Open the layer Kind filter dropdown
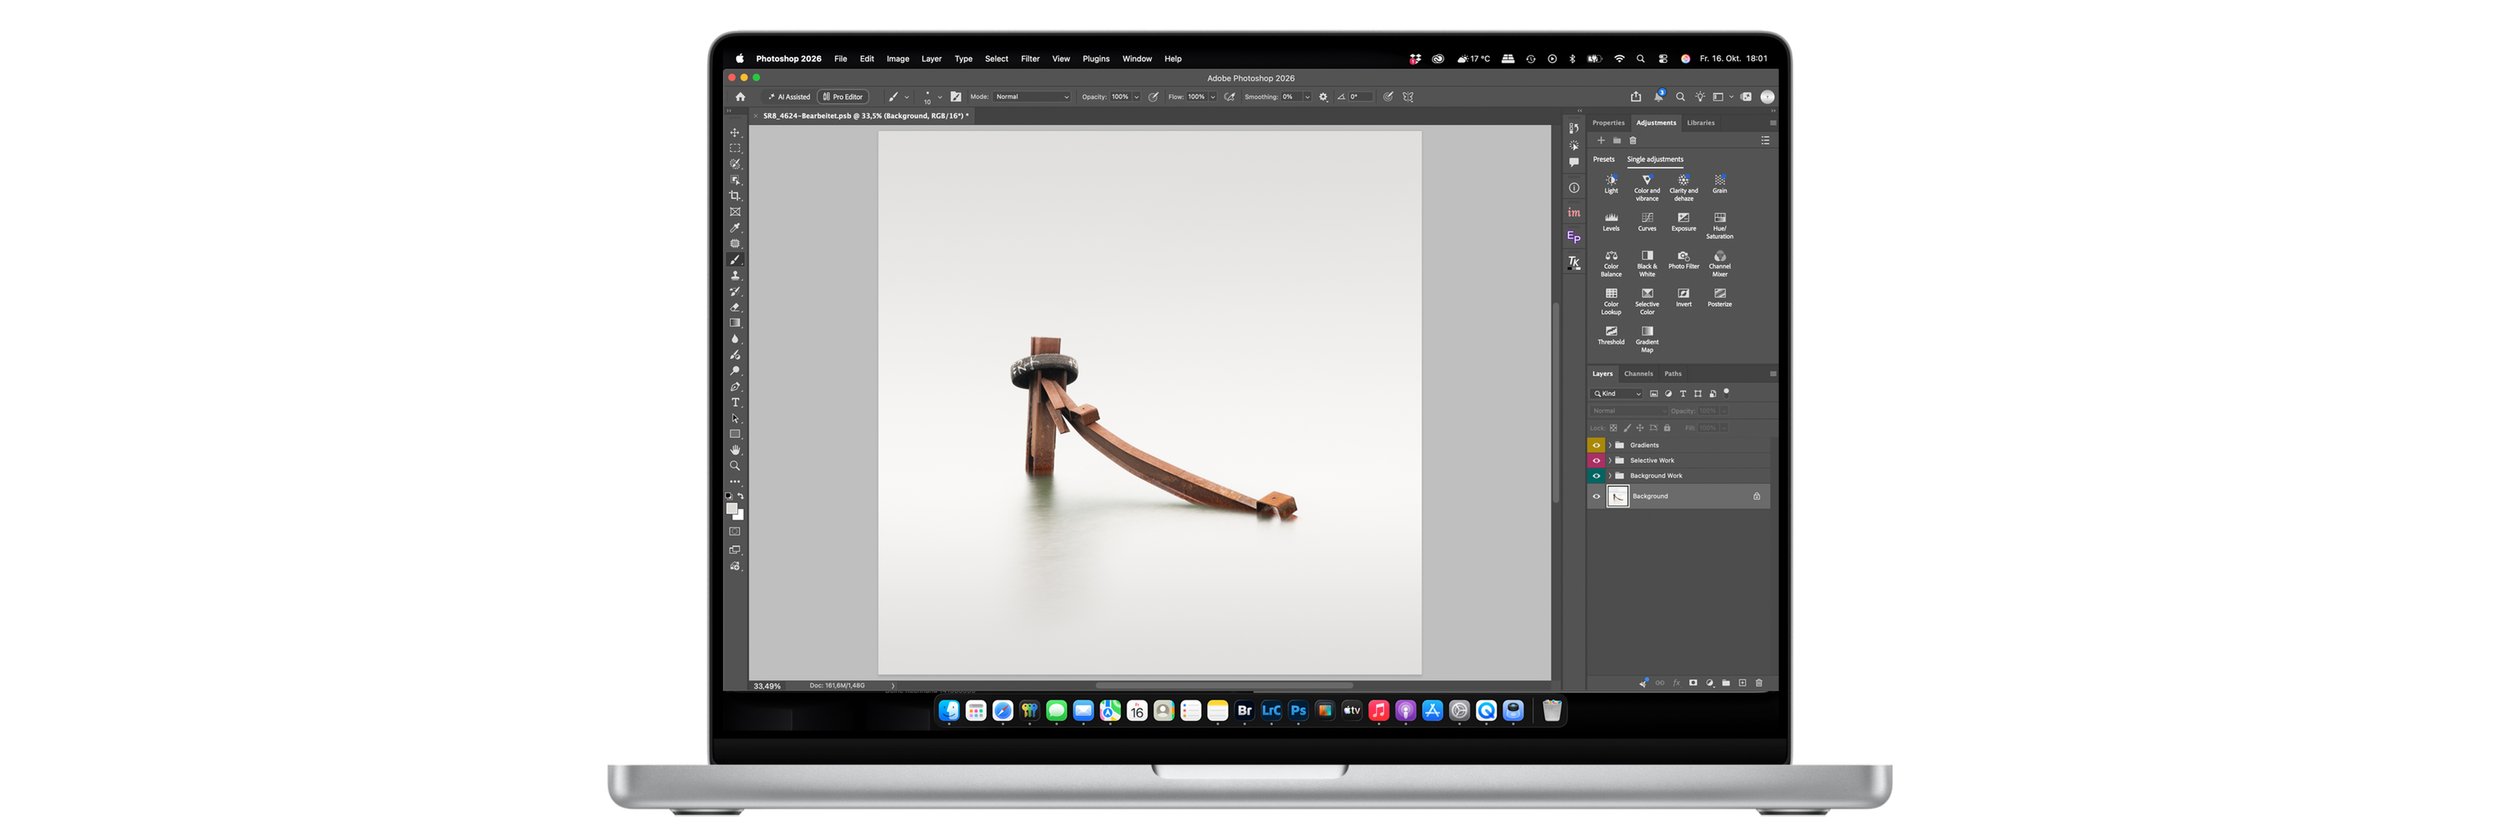 1617,394
